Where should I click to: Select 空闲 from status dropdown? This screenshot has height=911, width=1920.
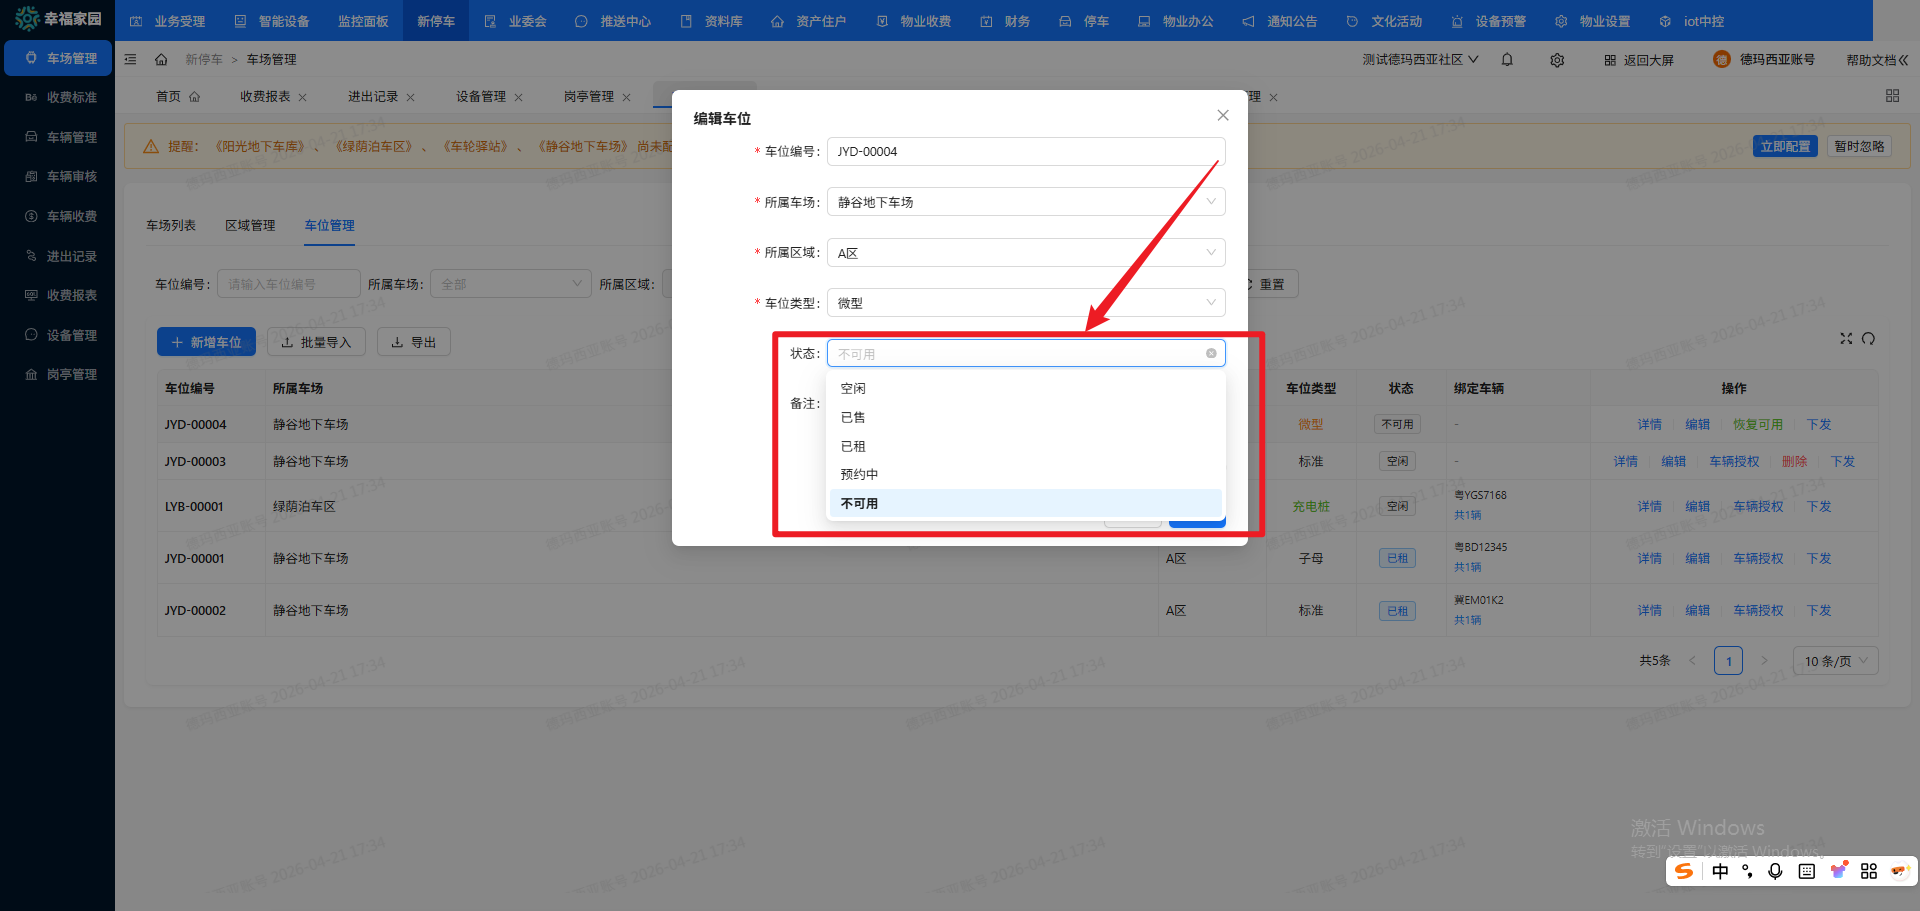[853, 389]
